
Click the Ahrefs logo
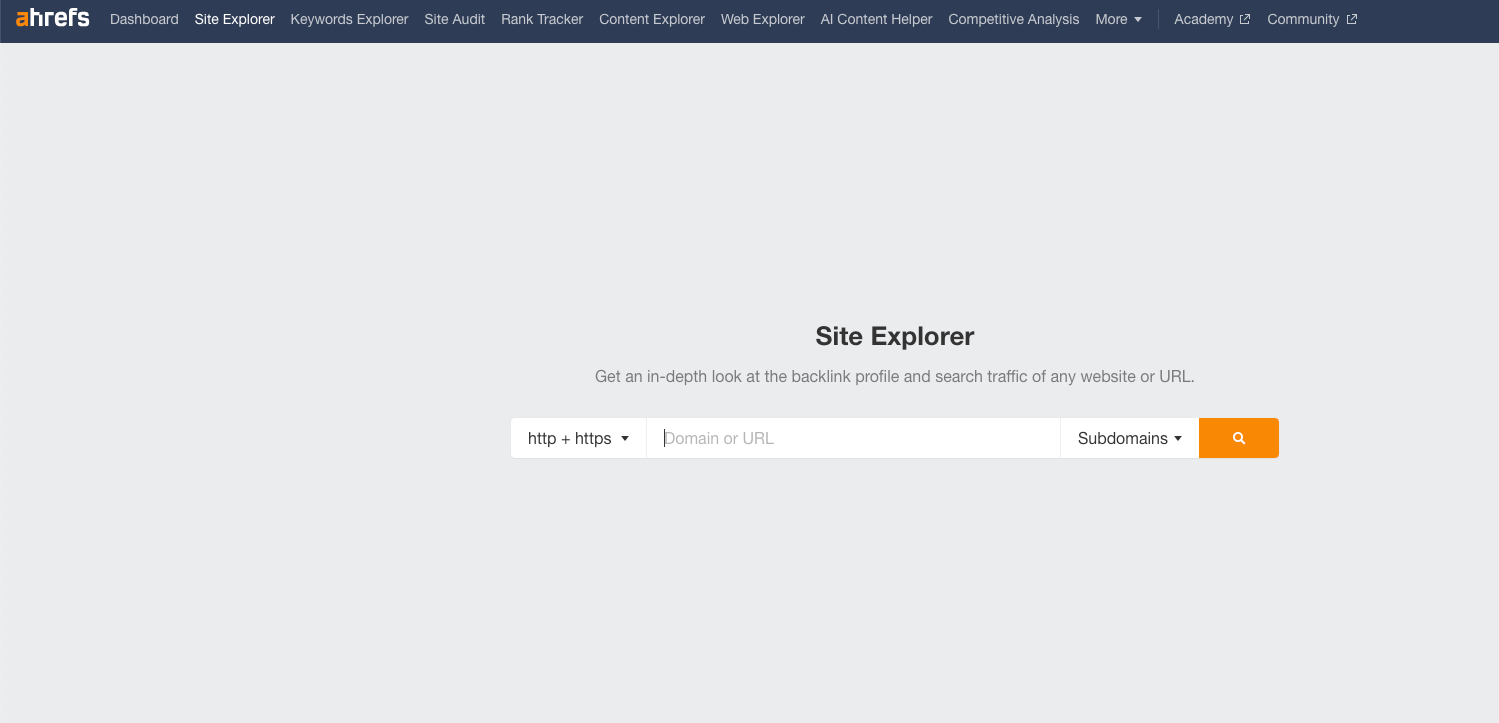click(53, 18)
